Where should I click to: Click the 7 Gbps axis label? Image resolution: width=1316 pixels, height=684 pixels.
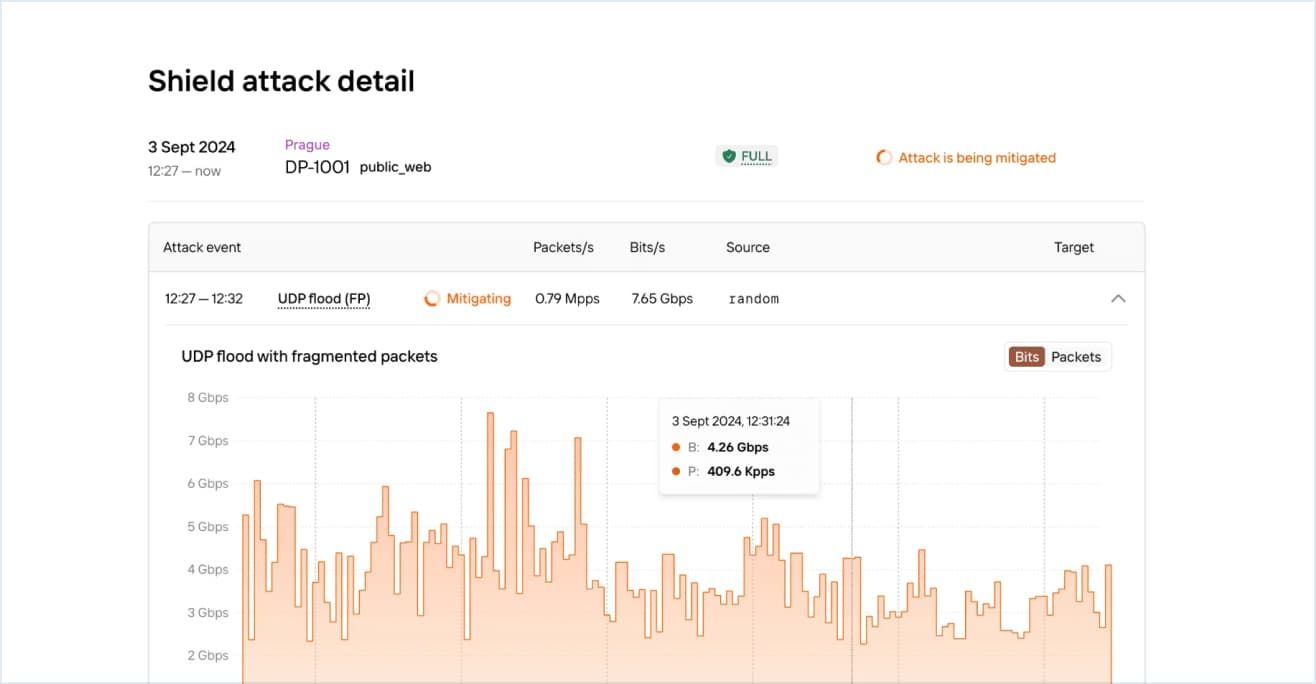[208, 440]
